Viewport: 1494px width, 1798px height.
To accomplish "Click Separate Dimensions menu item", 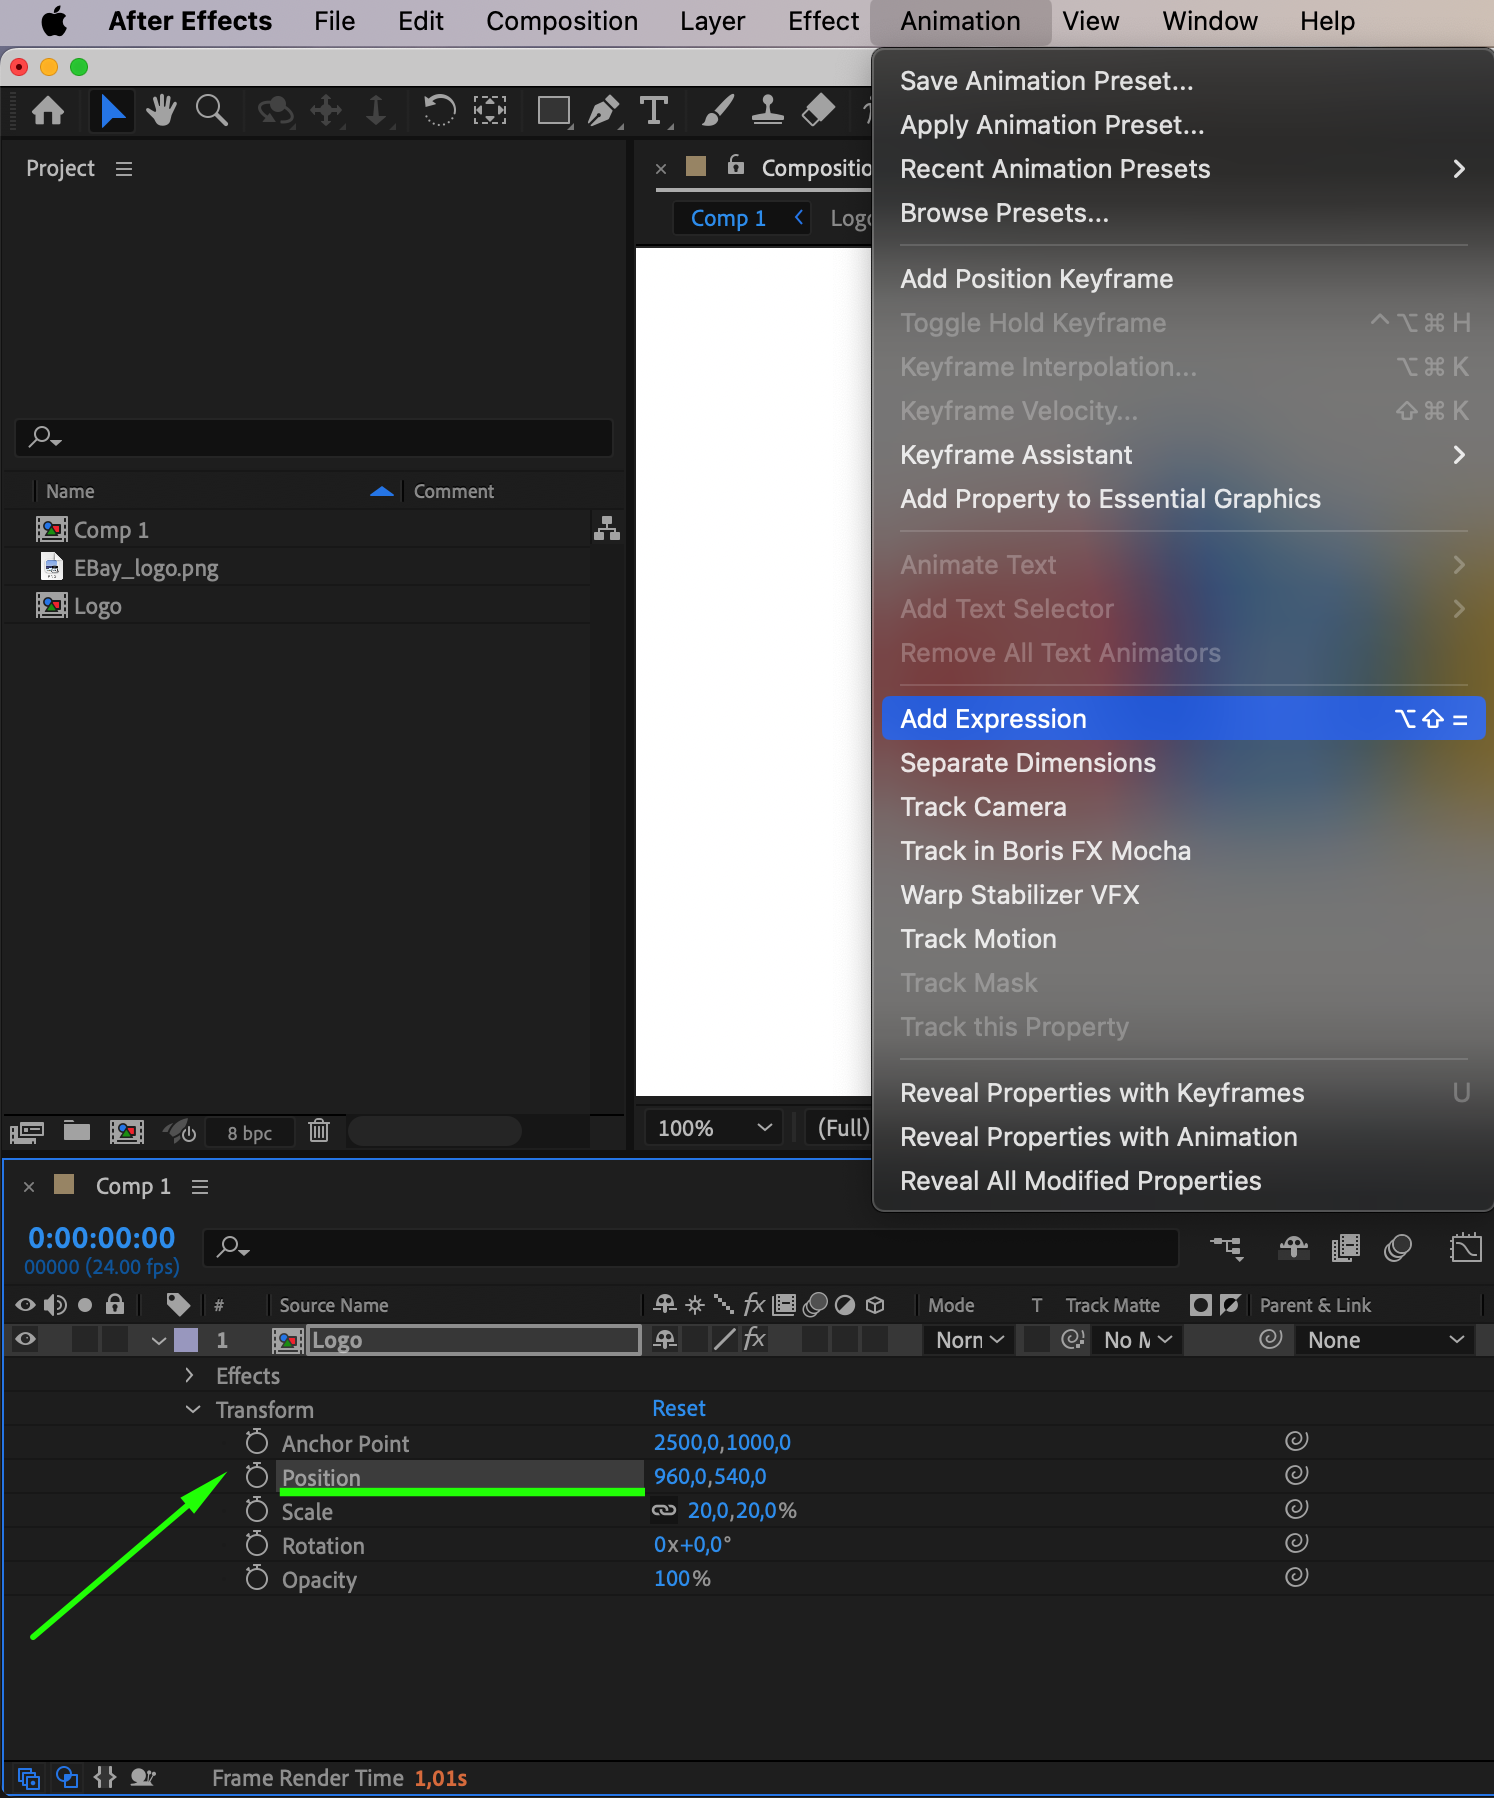I will [x=1027, y=763].
